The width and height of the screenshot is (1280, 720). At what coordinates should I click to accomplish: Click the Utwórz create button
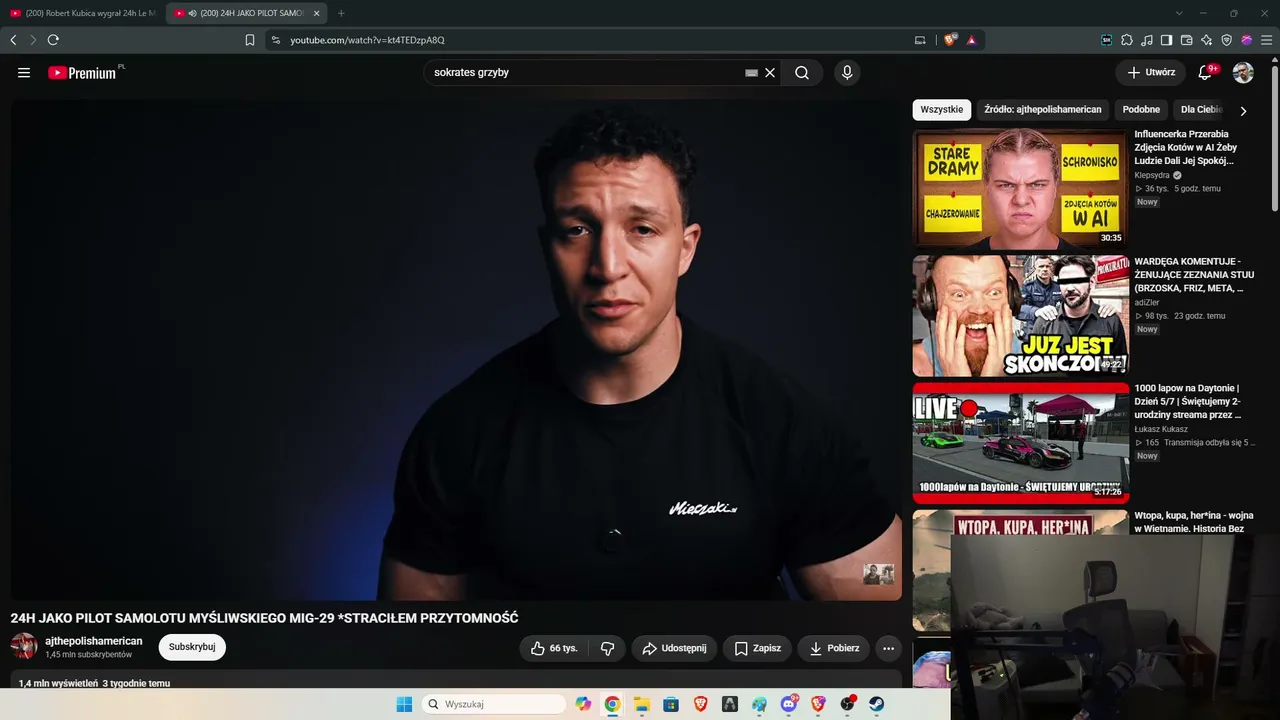1151,73
